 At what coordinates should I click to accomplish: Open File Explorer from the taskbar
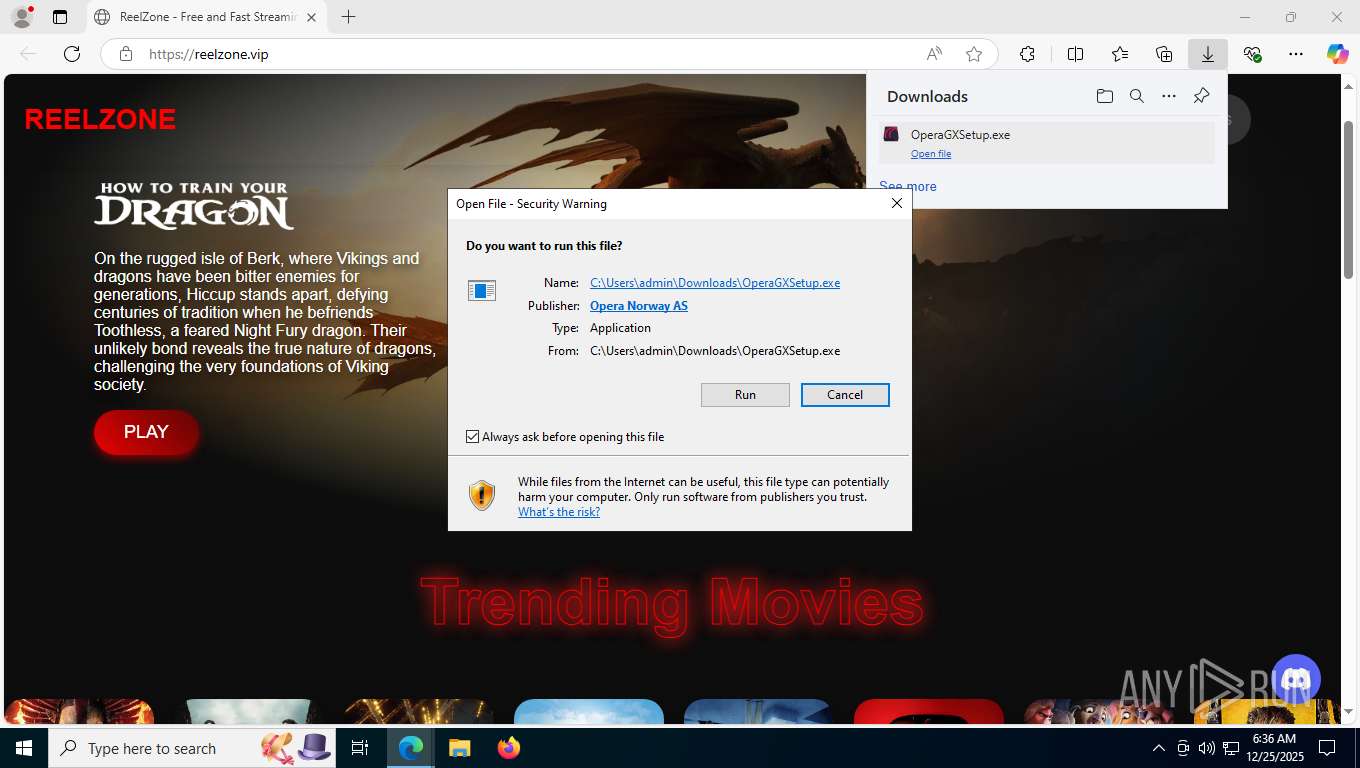459,748
